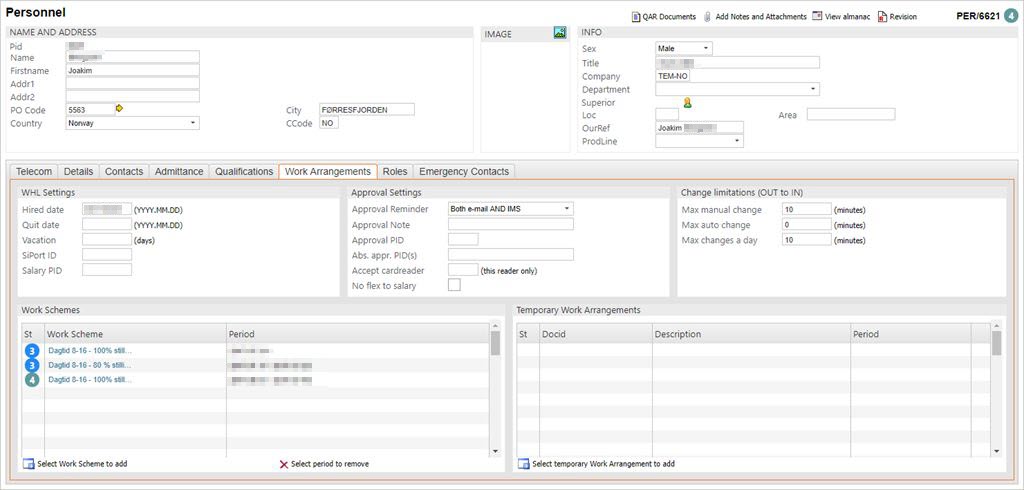Click the Max manual change input field
1024x490 pixels.
click(x=806, y=210)
